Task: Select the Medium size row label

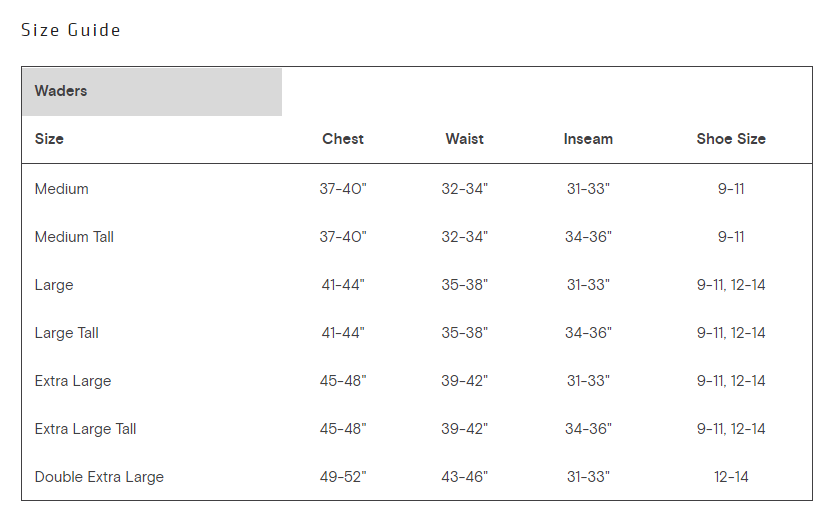Action: 62,189
